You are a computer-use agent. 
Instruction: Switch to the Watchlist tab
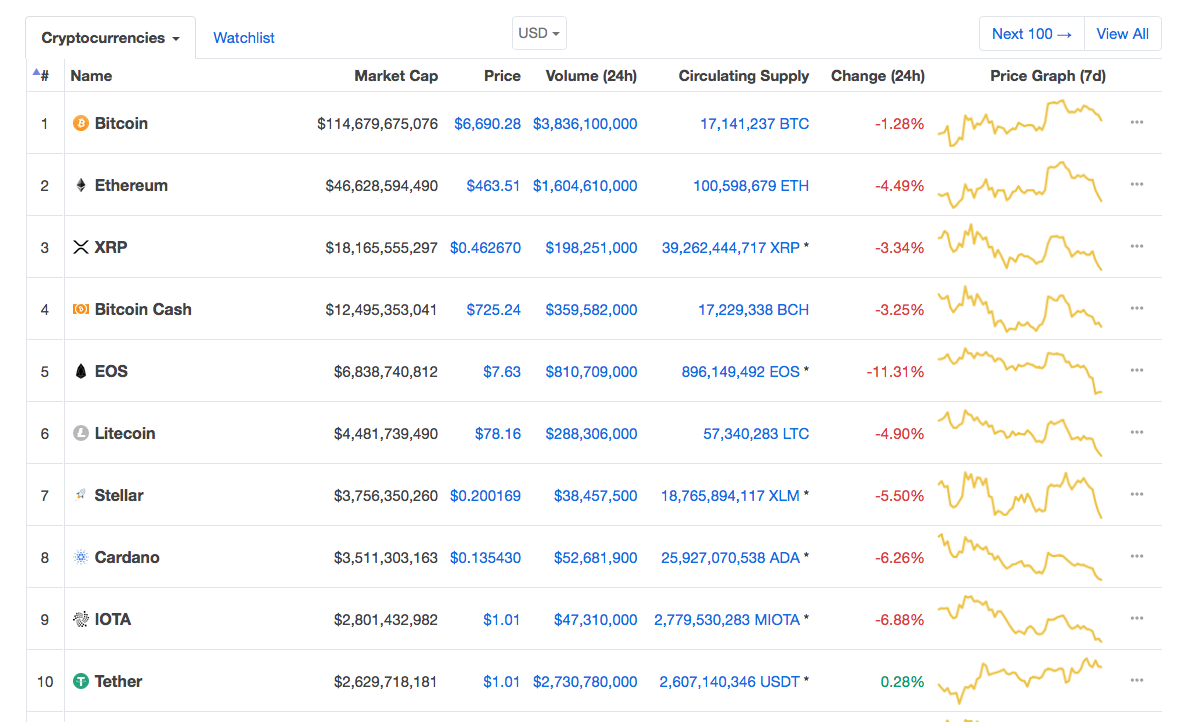(244, 37)
